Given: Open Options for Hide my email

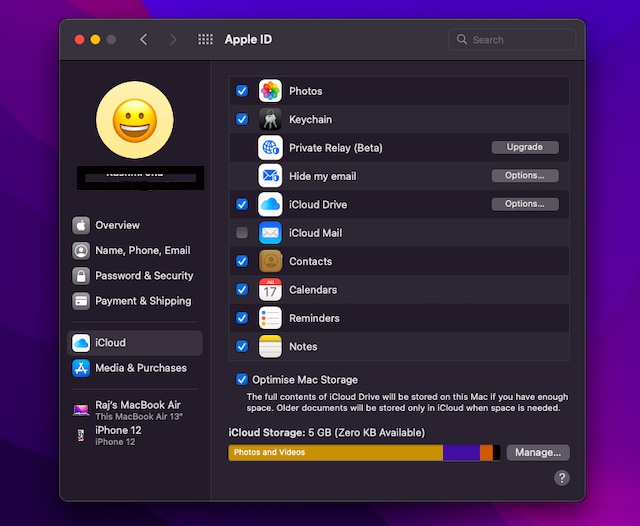Looking at the screenshot, I should click(x=525, y=175).
